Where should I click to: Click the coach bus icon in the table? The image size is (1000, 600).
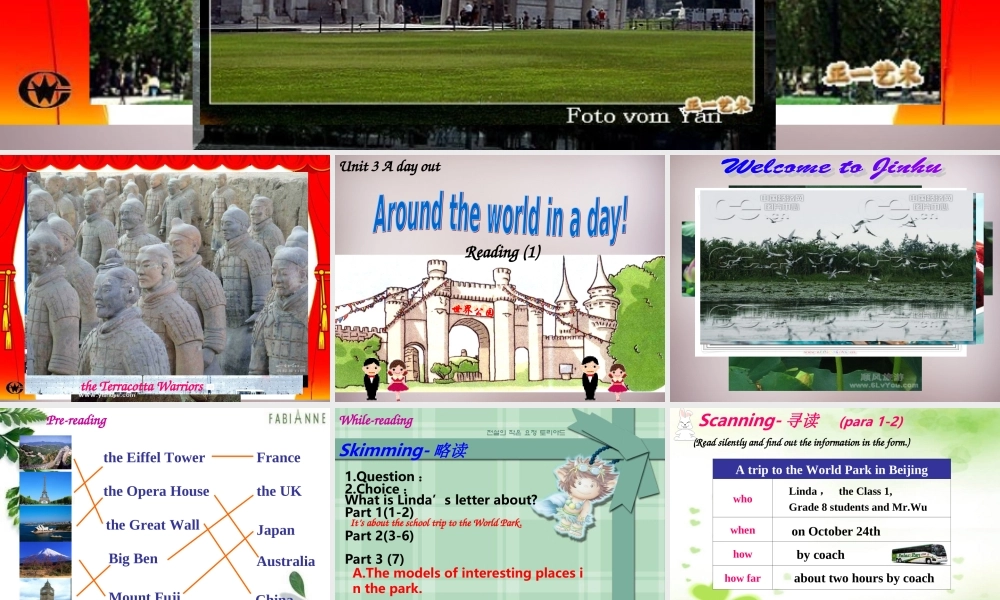[919, 554]
